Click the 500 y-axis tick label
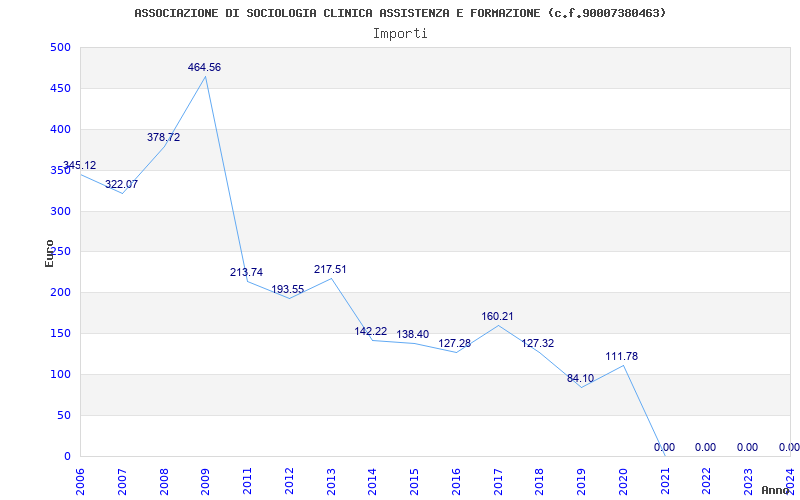800x500 pixels. click(x=60, y=47)
